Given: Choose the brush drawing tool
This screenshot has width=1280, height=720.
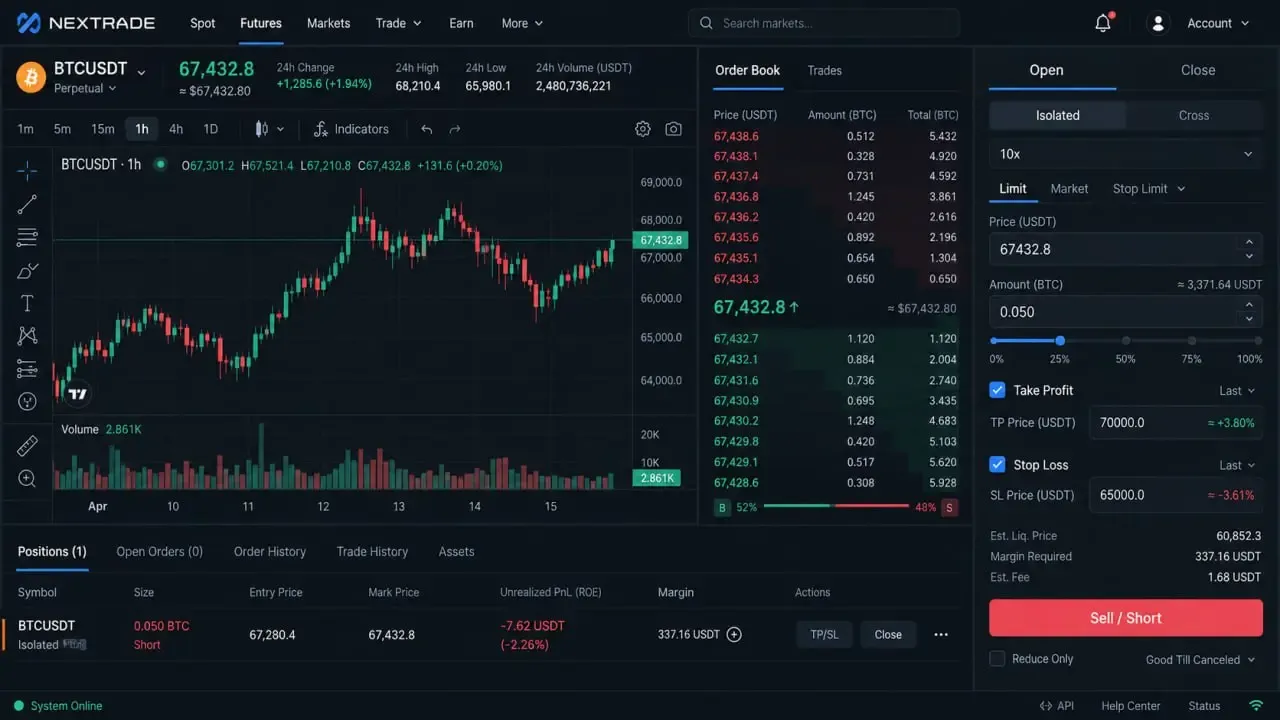Looking at the screenshot, I should click(27, 271).
